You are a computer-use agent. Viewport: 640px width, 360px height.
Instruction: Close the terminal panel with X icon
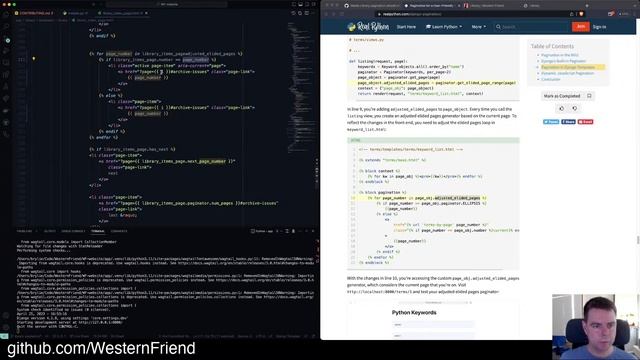313,231
